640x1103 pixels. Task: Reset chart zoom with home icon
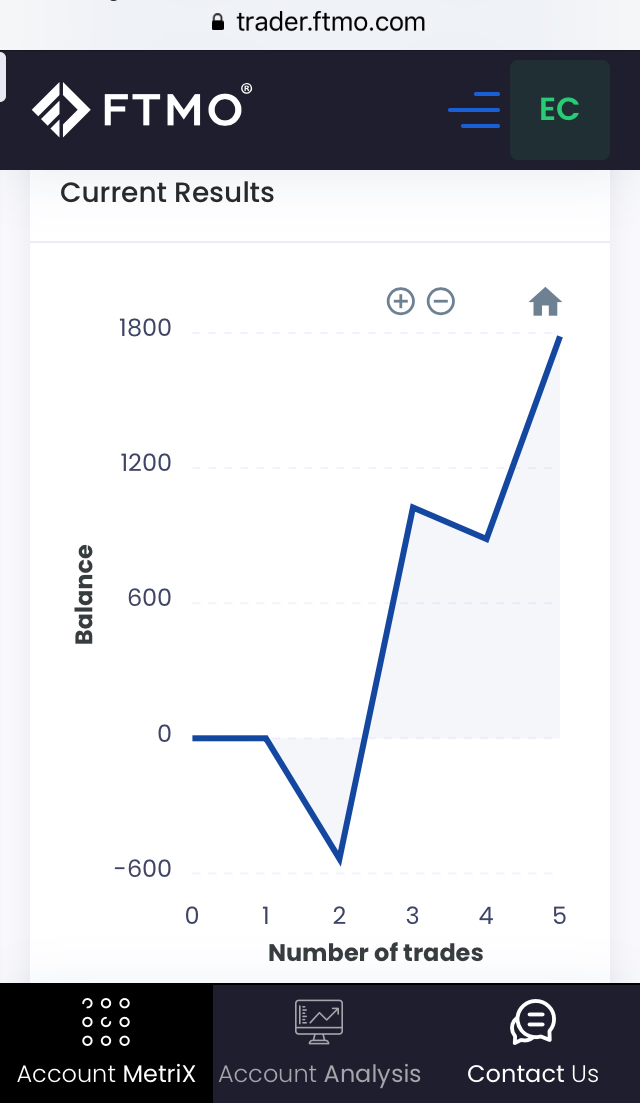pyautogui.click(x=545, y=301)
